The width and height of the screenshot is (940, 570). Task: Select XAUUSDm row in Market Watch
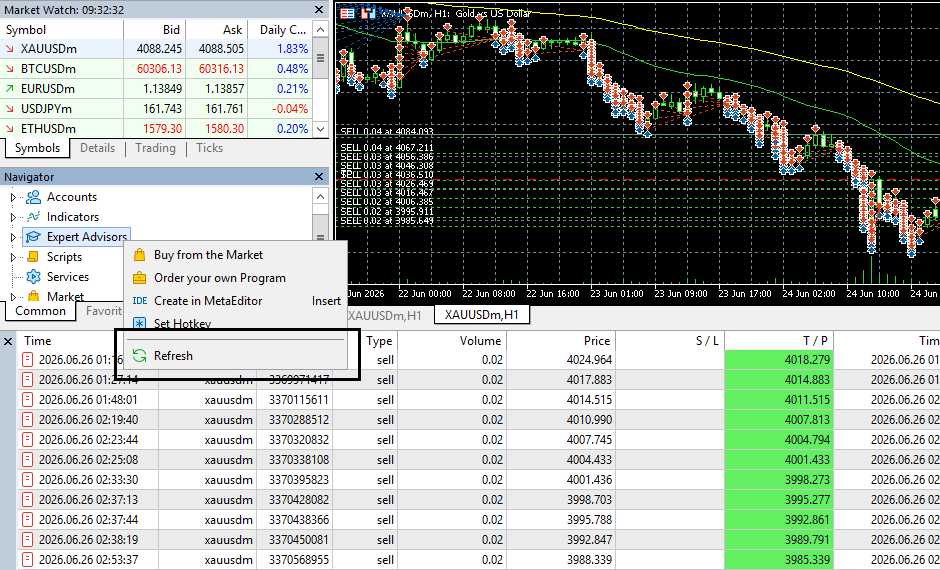point(156,49)
